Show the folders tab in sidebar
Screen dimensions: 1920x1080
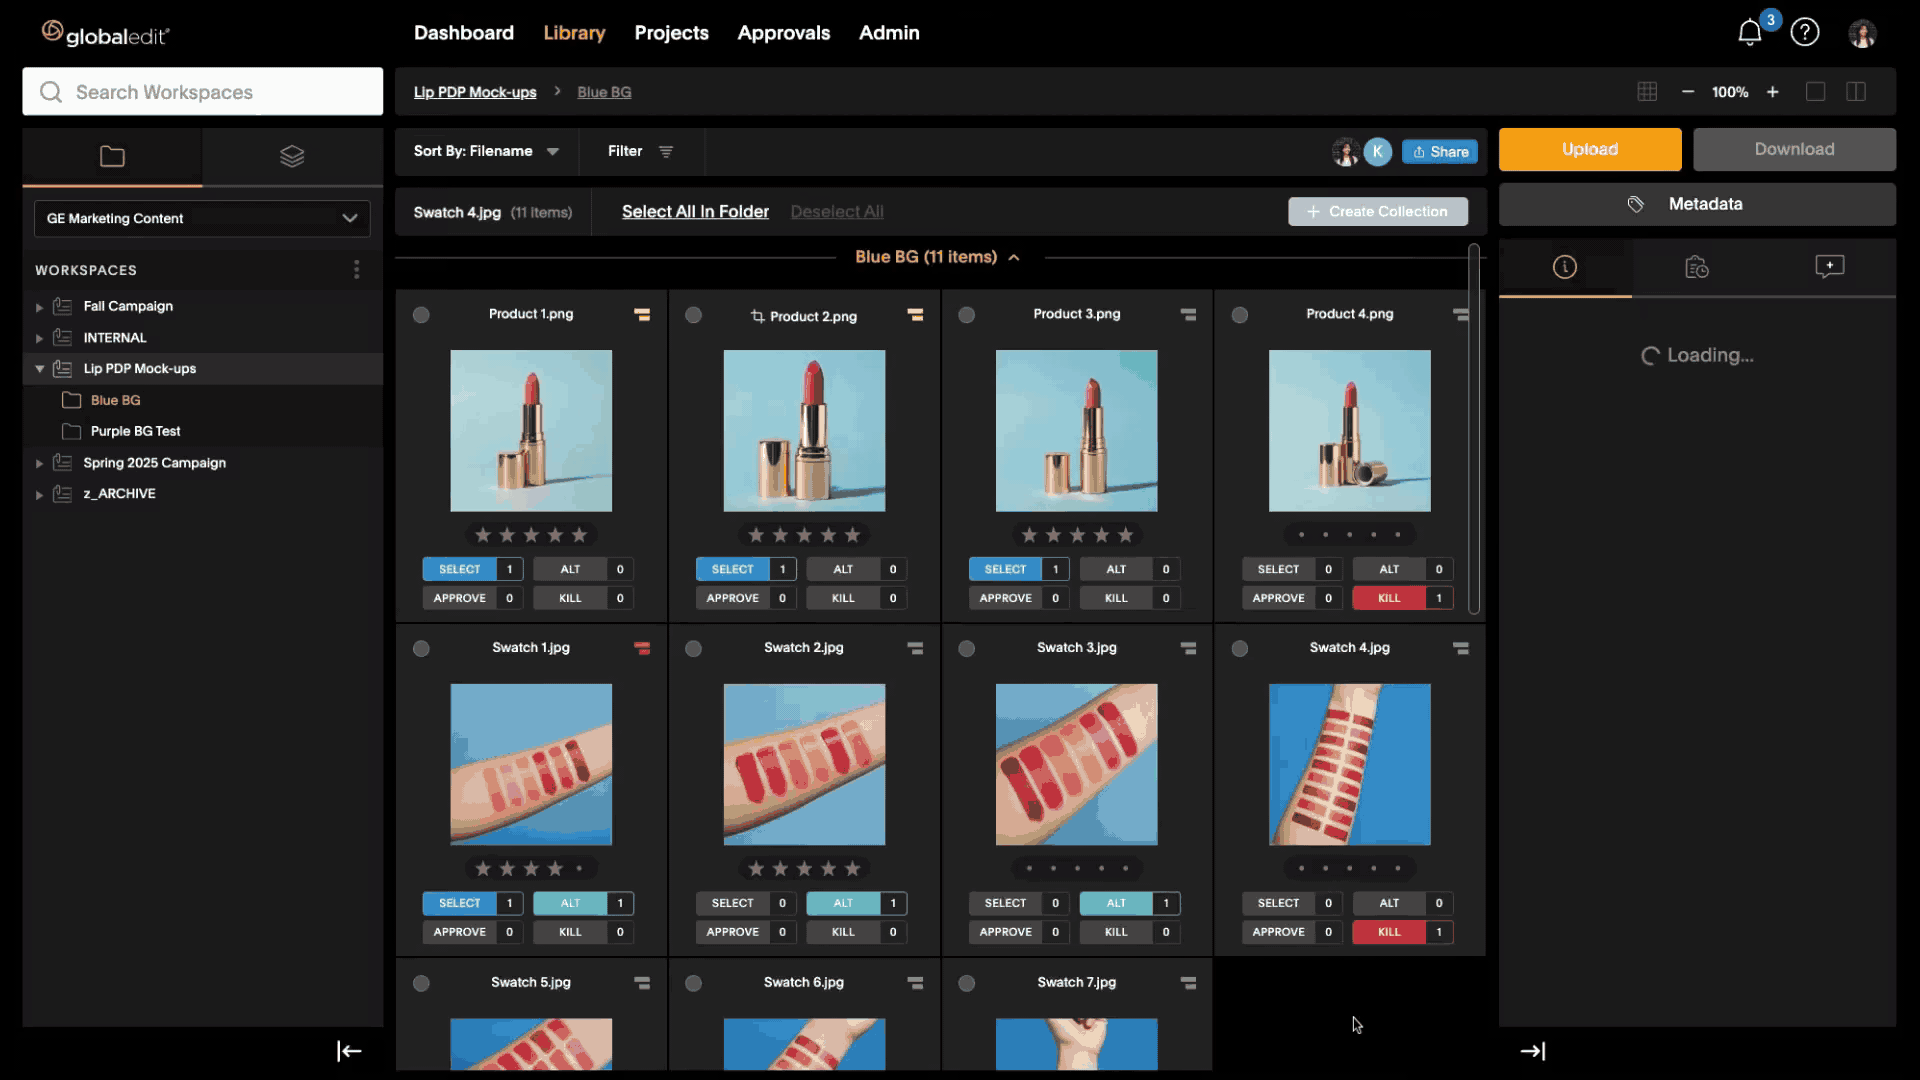[112, 156]
